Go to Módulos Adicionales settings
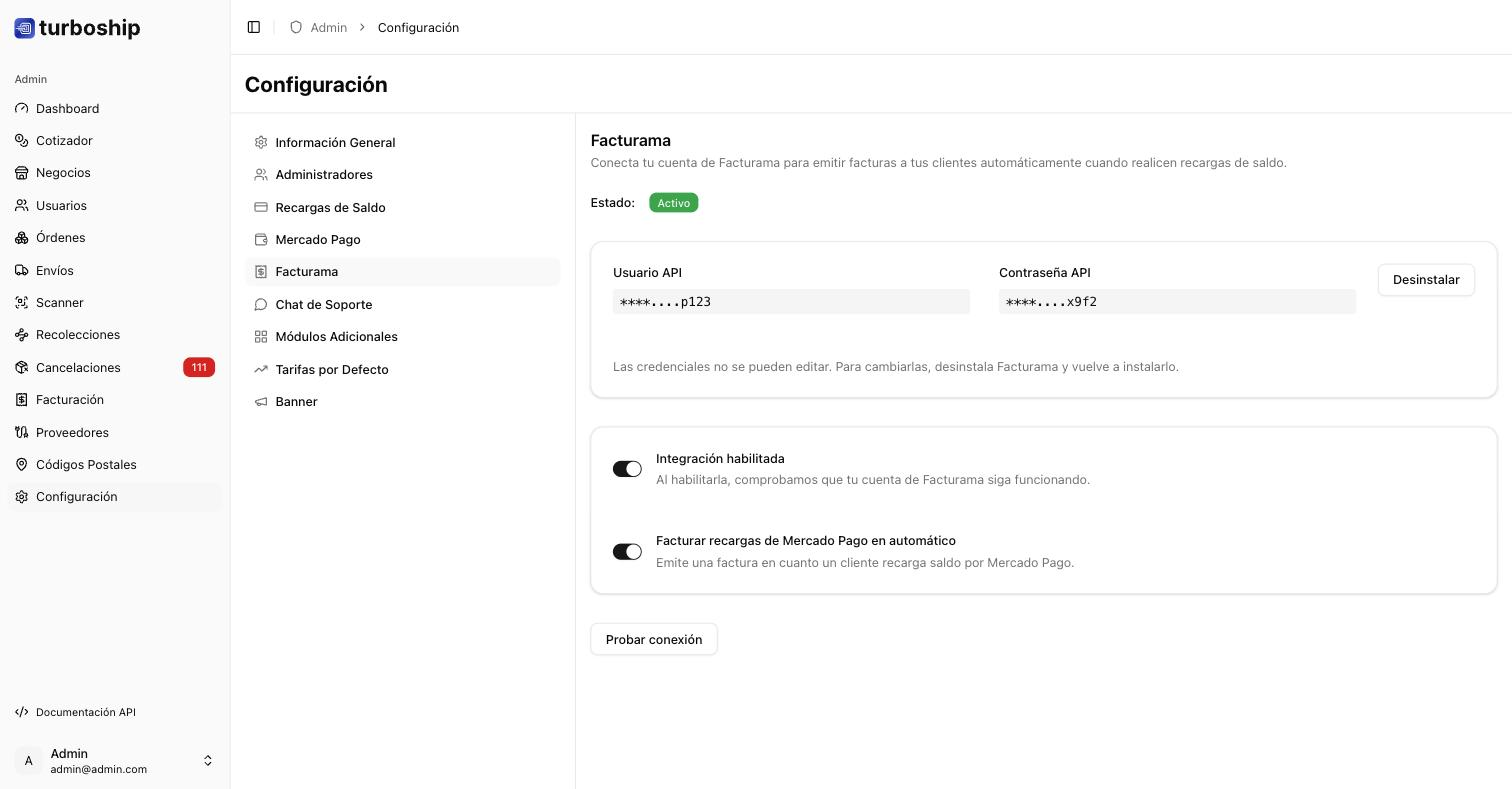 (402, 337)
